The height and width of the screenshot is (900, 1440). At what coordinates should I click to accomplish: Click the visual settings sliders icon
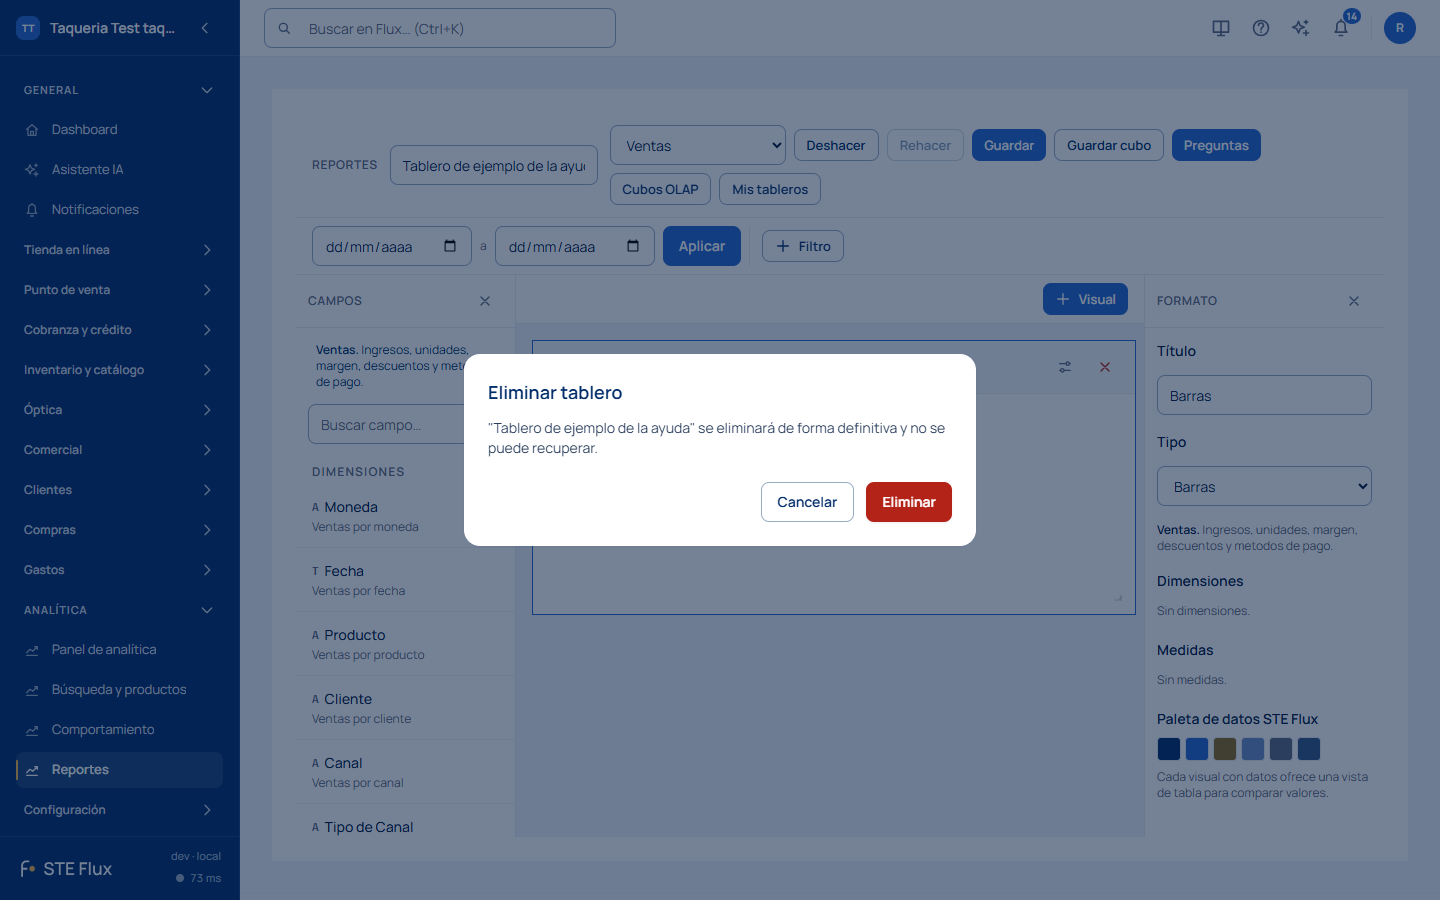1065,367
